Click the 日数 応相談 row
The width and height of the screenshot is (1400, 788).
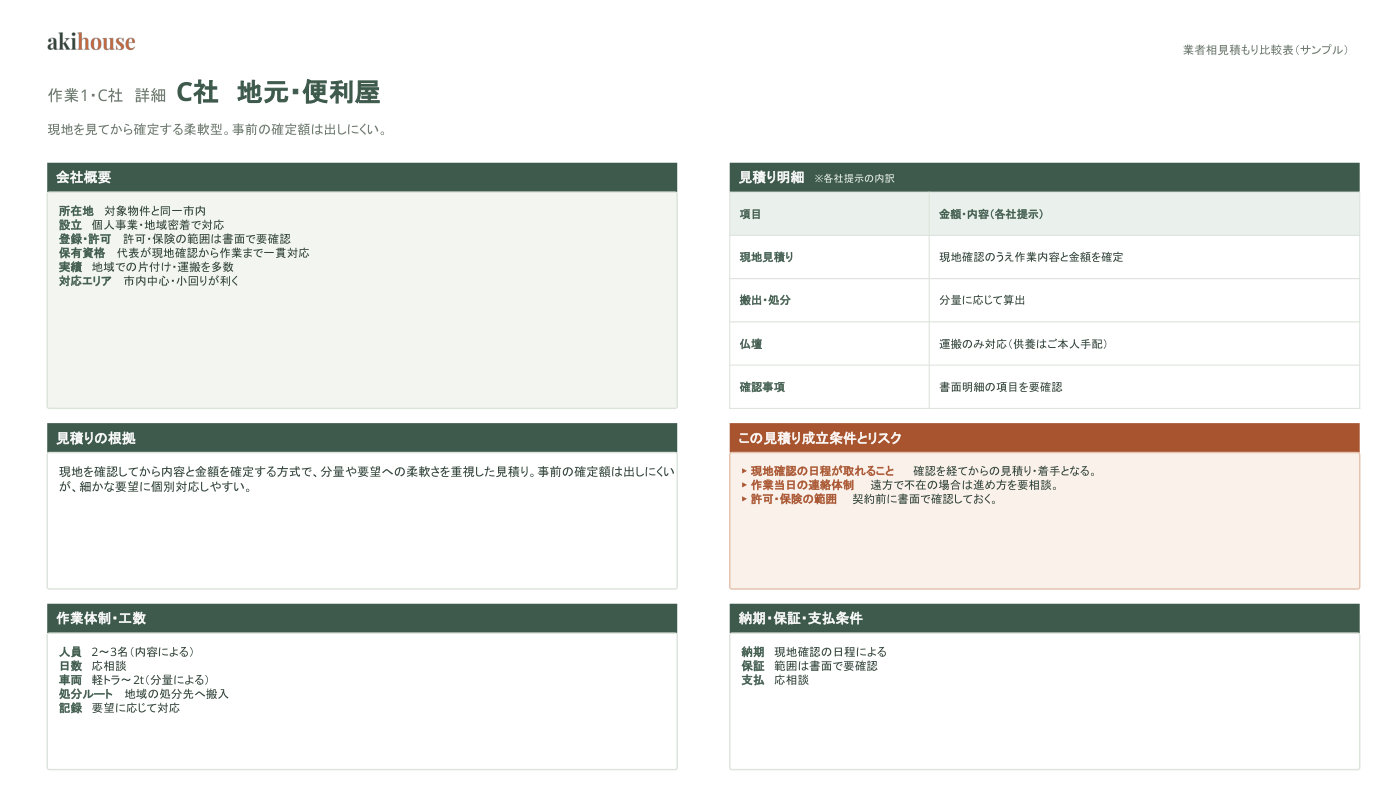coord(92,666)
